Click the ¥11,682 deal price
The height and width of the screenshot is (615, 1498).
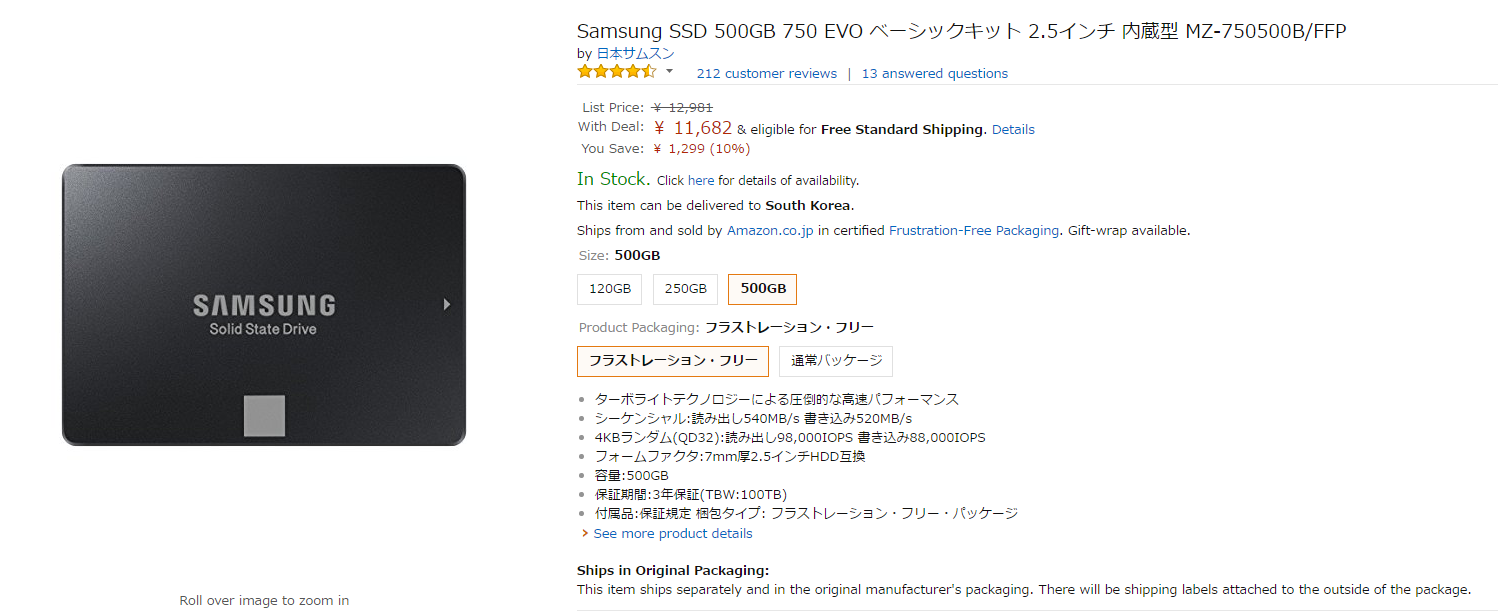[x=695, y=128]
